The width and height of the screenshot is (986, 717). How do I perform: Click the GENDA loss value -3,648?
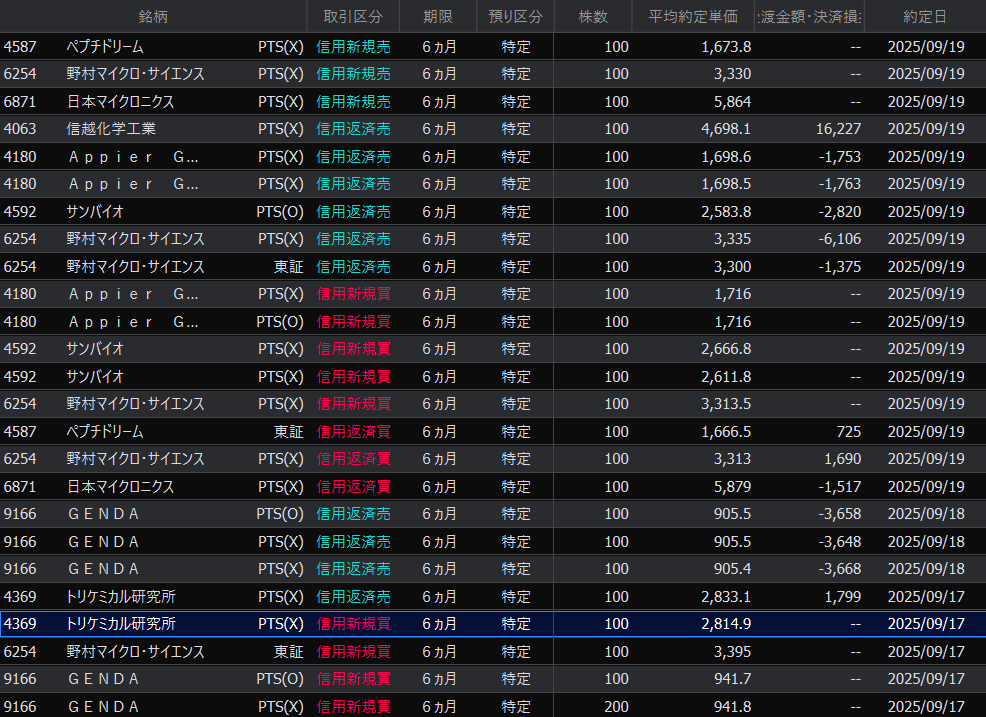(x=839, y=542)
